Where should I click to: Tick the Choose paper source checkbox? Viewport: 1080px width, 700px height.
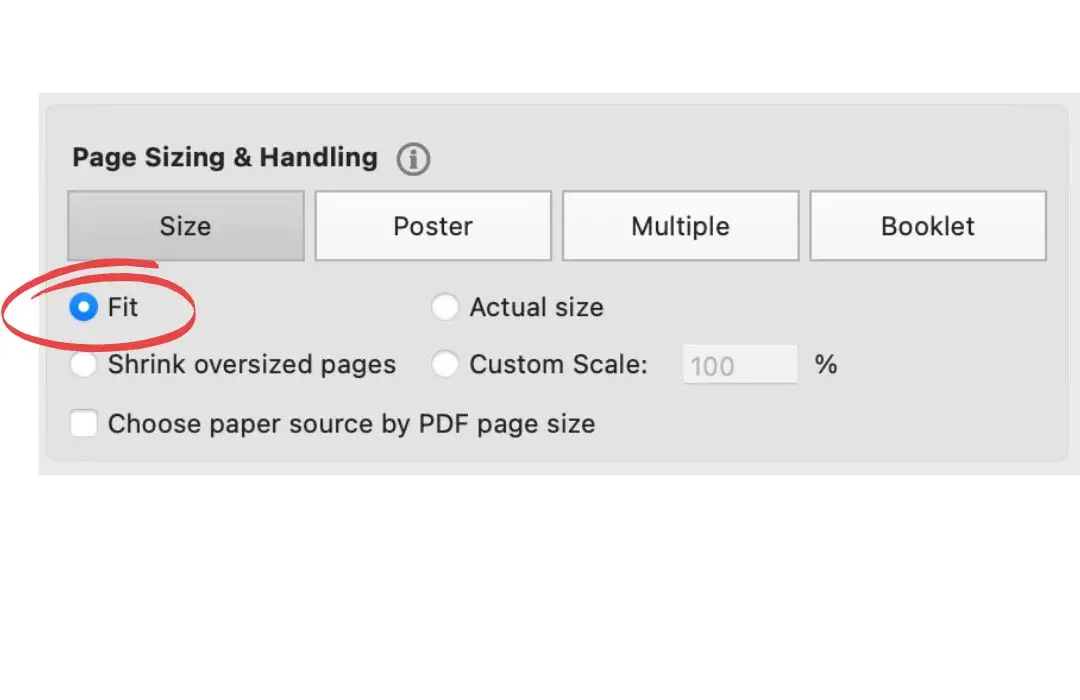coord(84,424)
